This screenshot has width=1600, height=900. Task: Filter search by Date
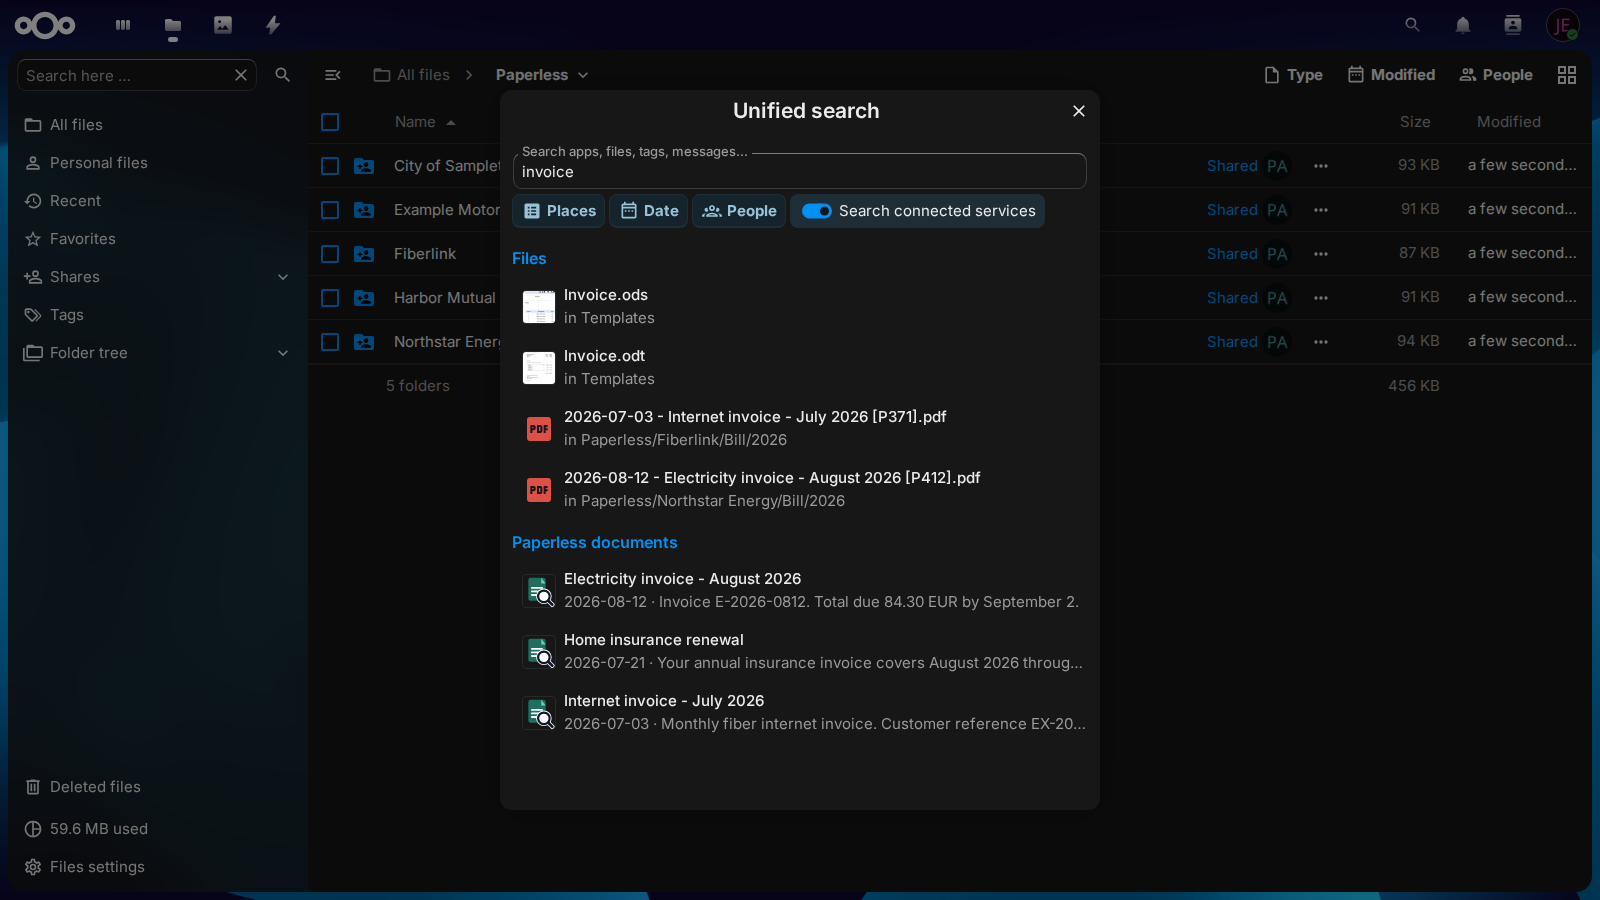tap(649, 211)
